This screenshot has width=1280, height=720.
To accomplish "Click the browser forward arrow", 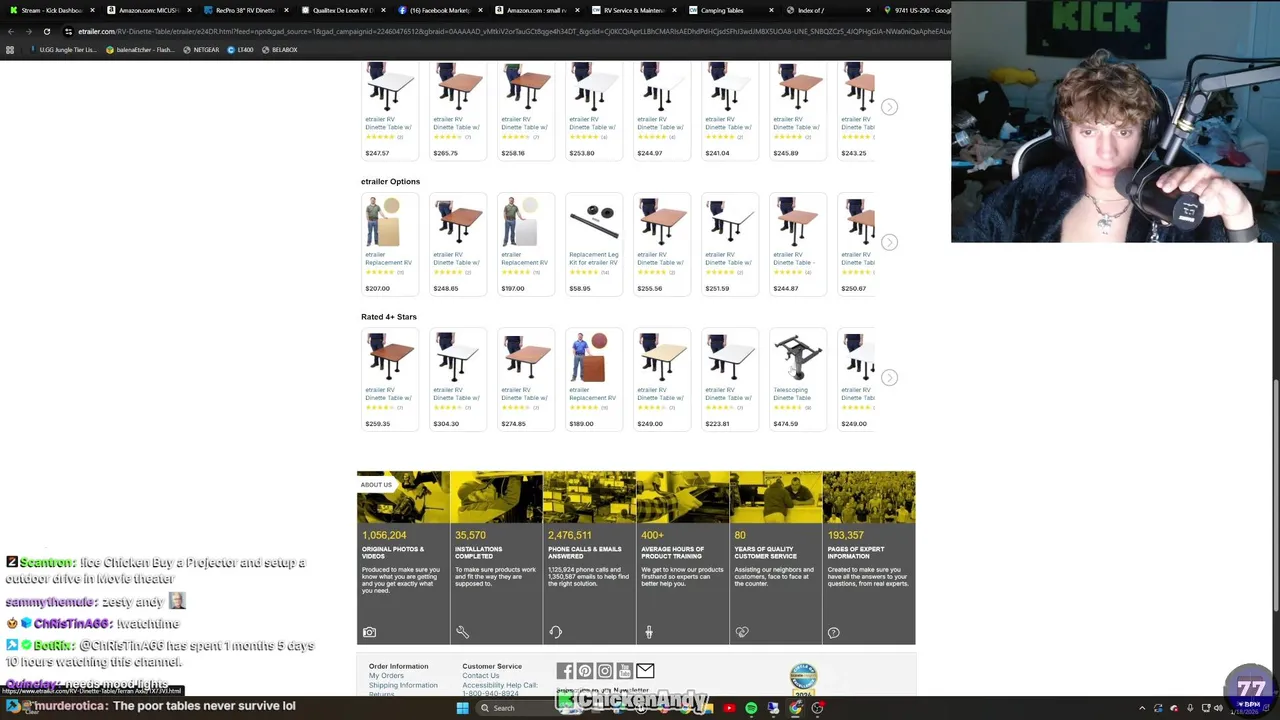I will (29, 31).
